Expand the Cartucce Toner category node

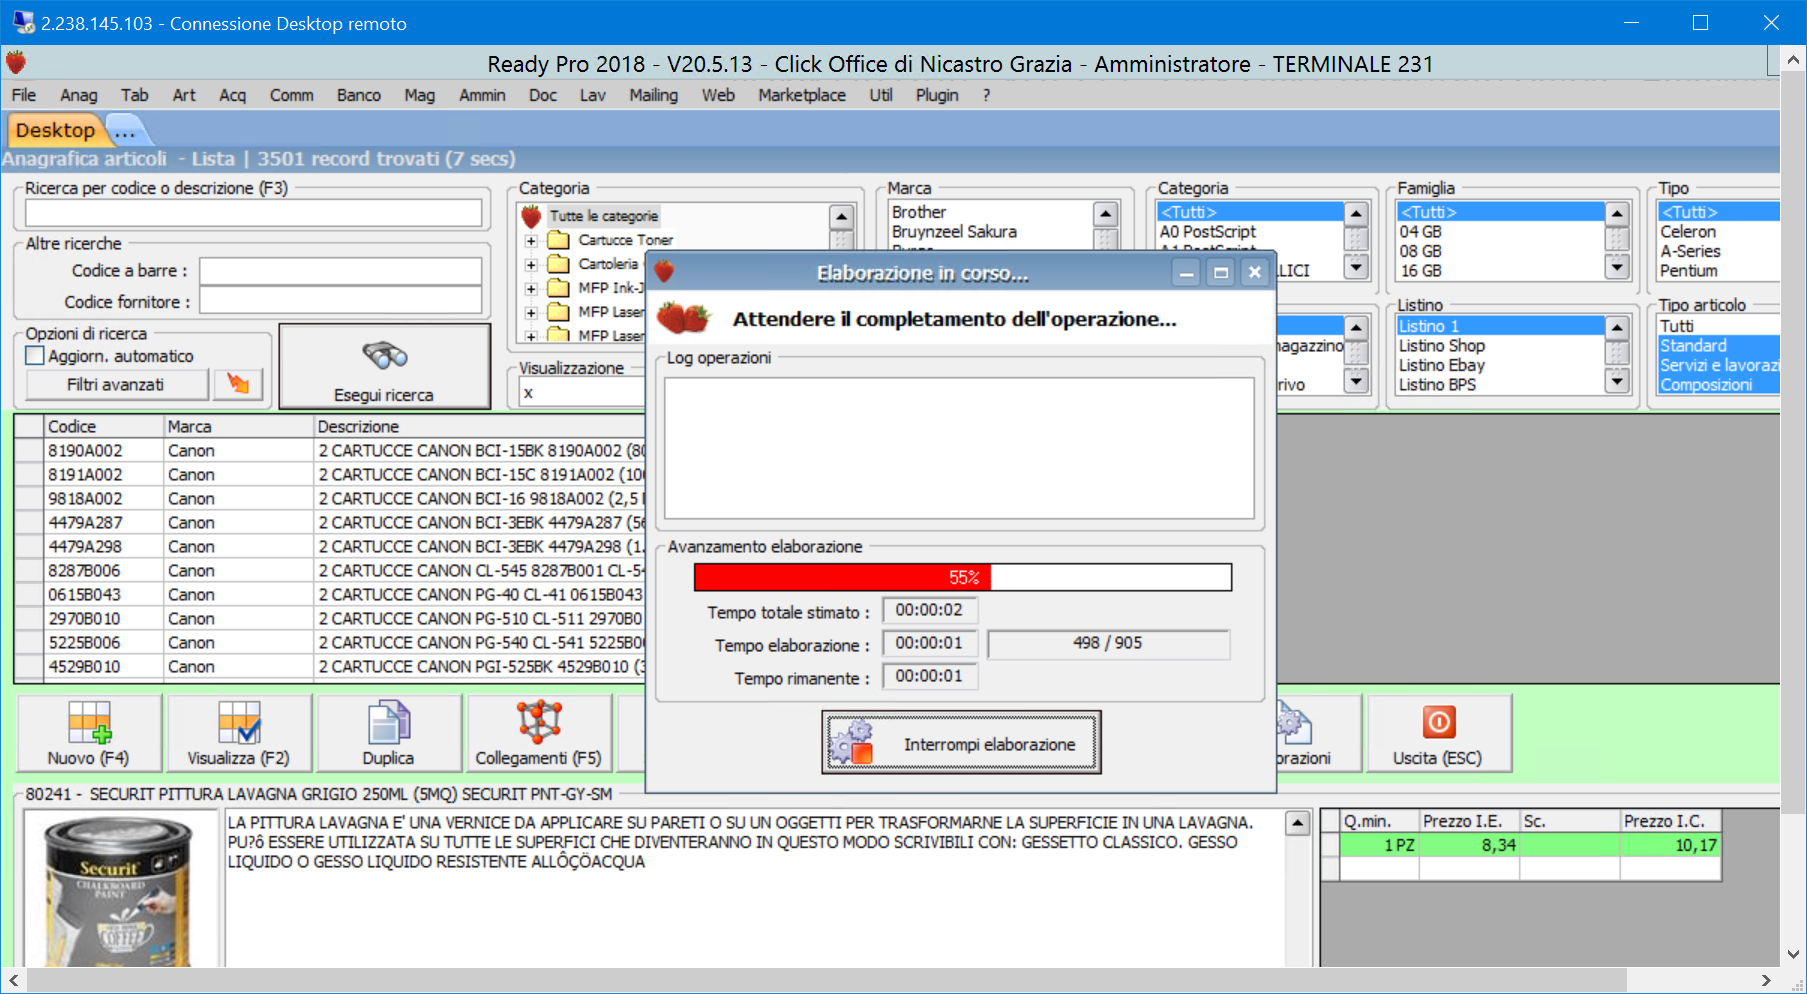coord(531,241)
